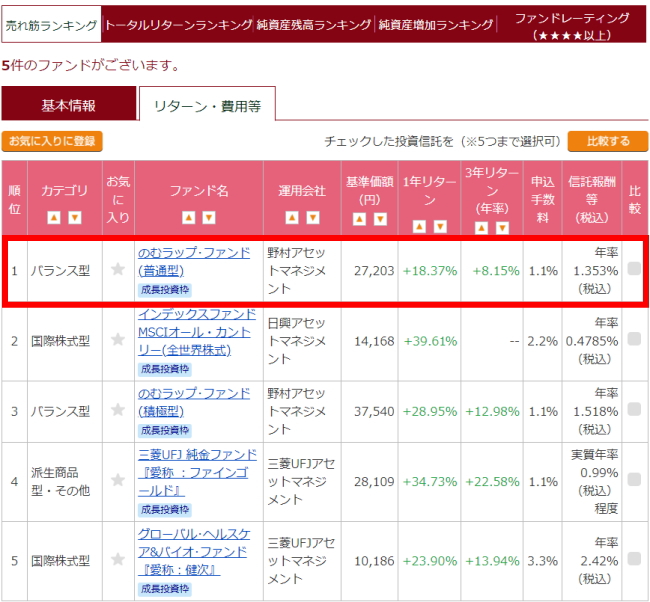650x602 pixels.
Task: Select +13.94% three-year return value
Action: pos(492,561)
